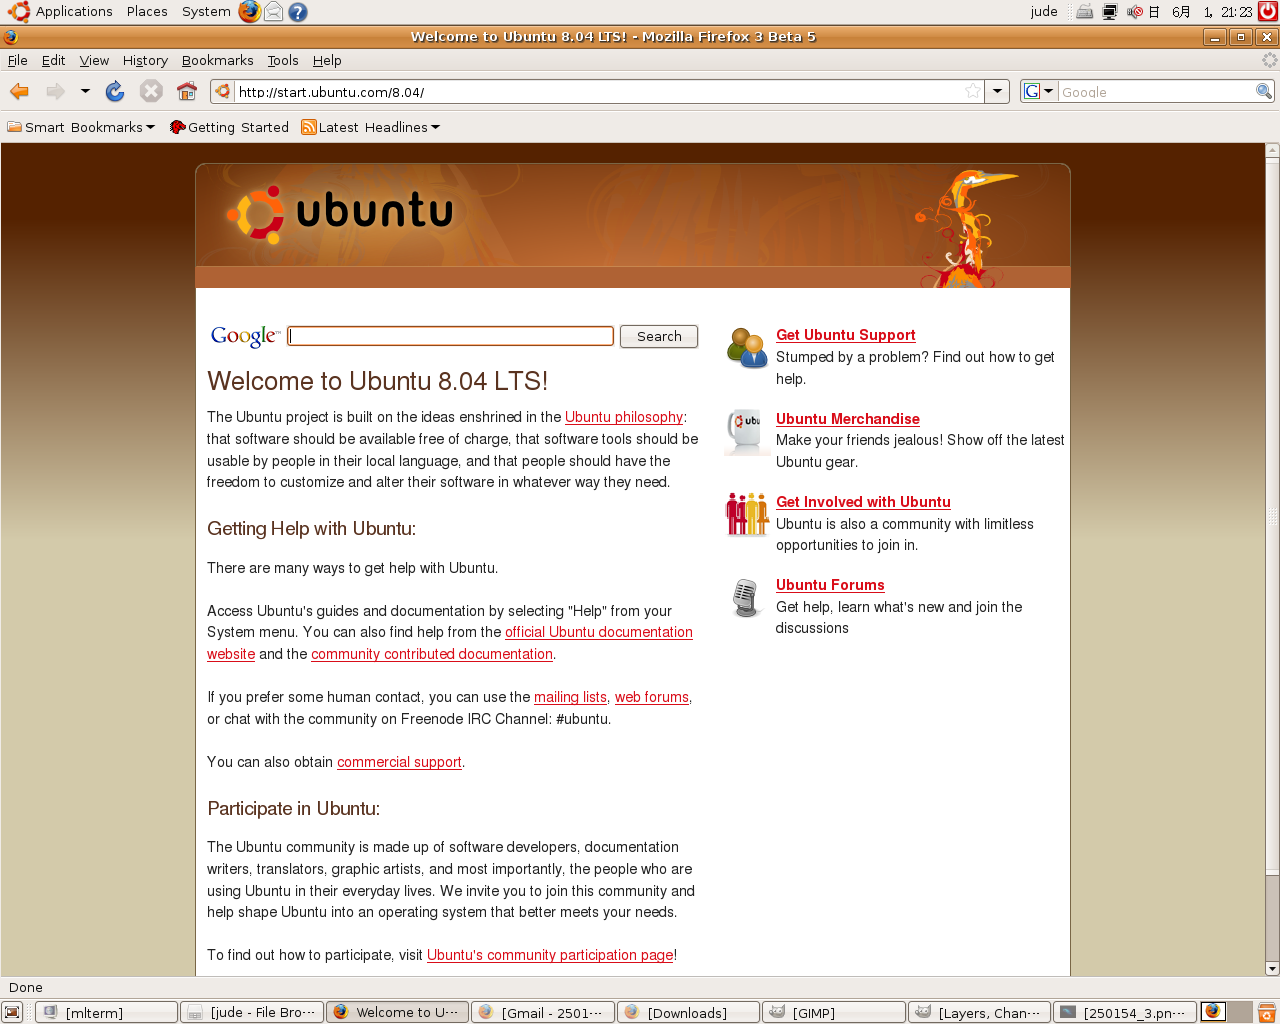Image resolution: width=1280 pixels, height=1024 pixels.
Task: Open Getting Started bookmark
Action: [x=229, y=127]
